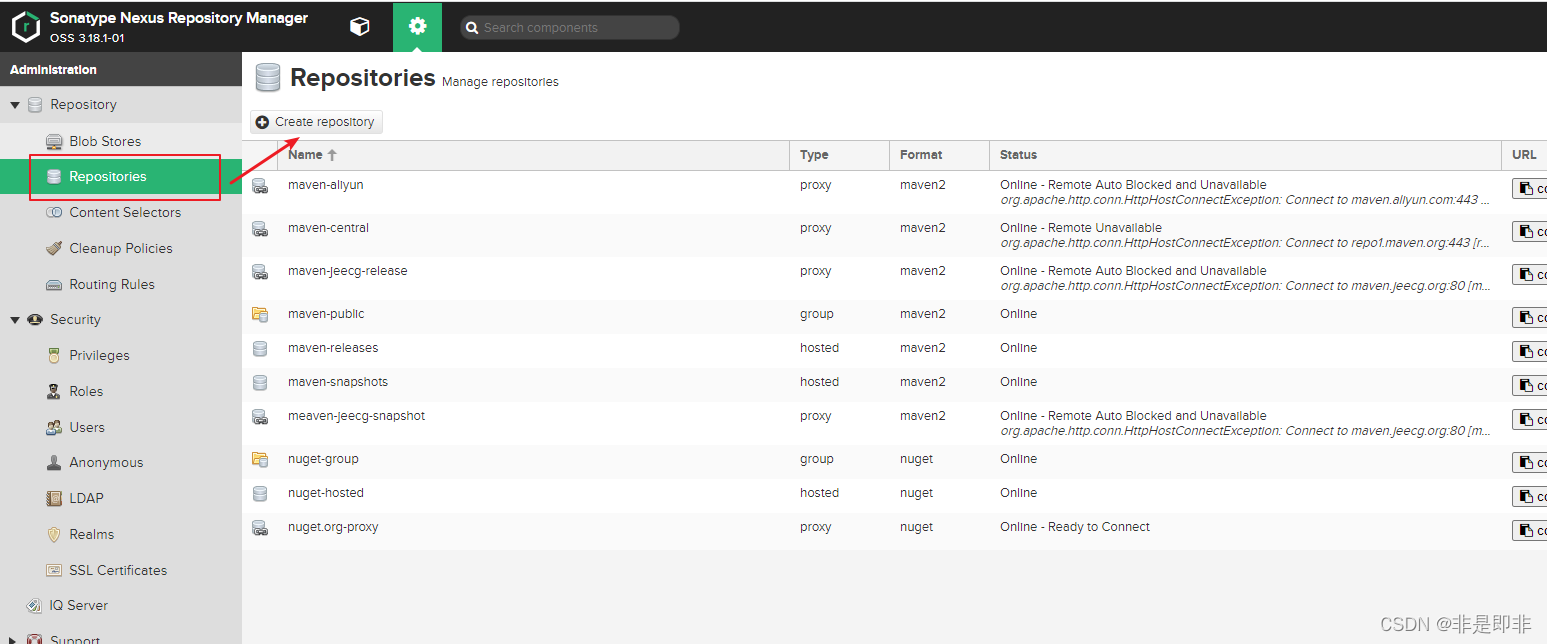Open Cleanup Policies in sidebar
This screenshot has height=644, width=1547.
121,248
